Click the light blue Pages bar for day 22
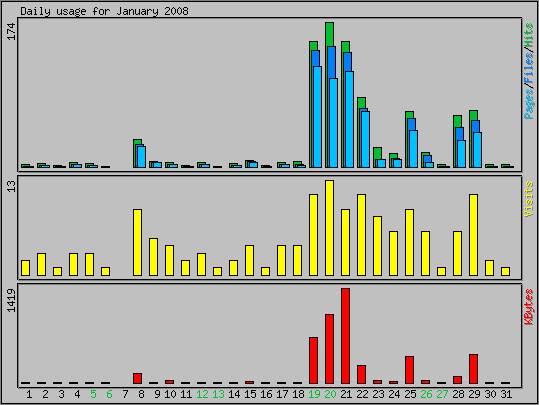Image resolution: width=539 pixels, height=405 pixels. 366,139
